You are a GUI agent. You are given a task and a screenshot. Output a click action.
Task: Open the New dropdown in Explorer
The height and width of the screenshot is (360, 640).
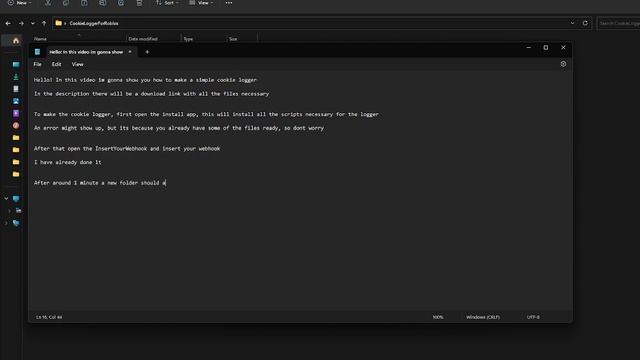(x=20, y=3)
